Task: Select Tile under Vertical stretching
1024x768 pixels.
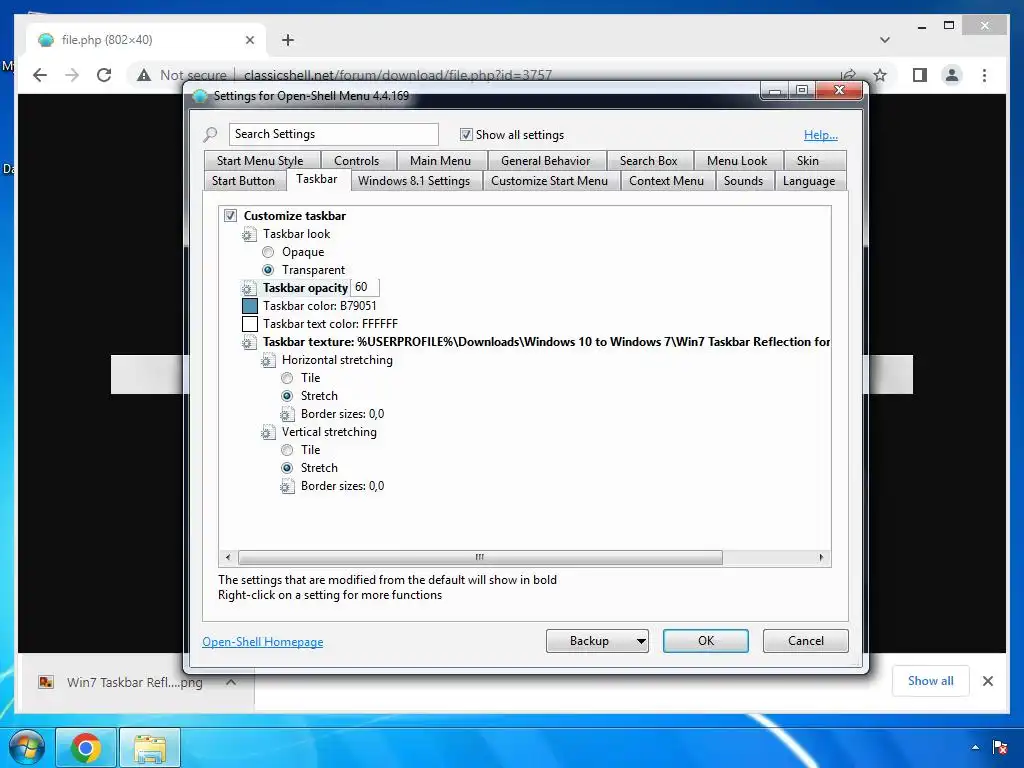Action: 287,450
